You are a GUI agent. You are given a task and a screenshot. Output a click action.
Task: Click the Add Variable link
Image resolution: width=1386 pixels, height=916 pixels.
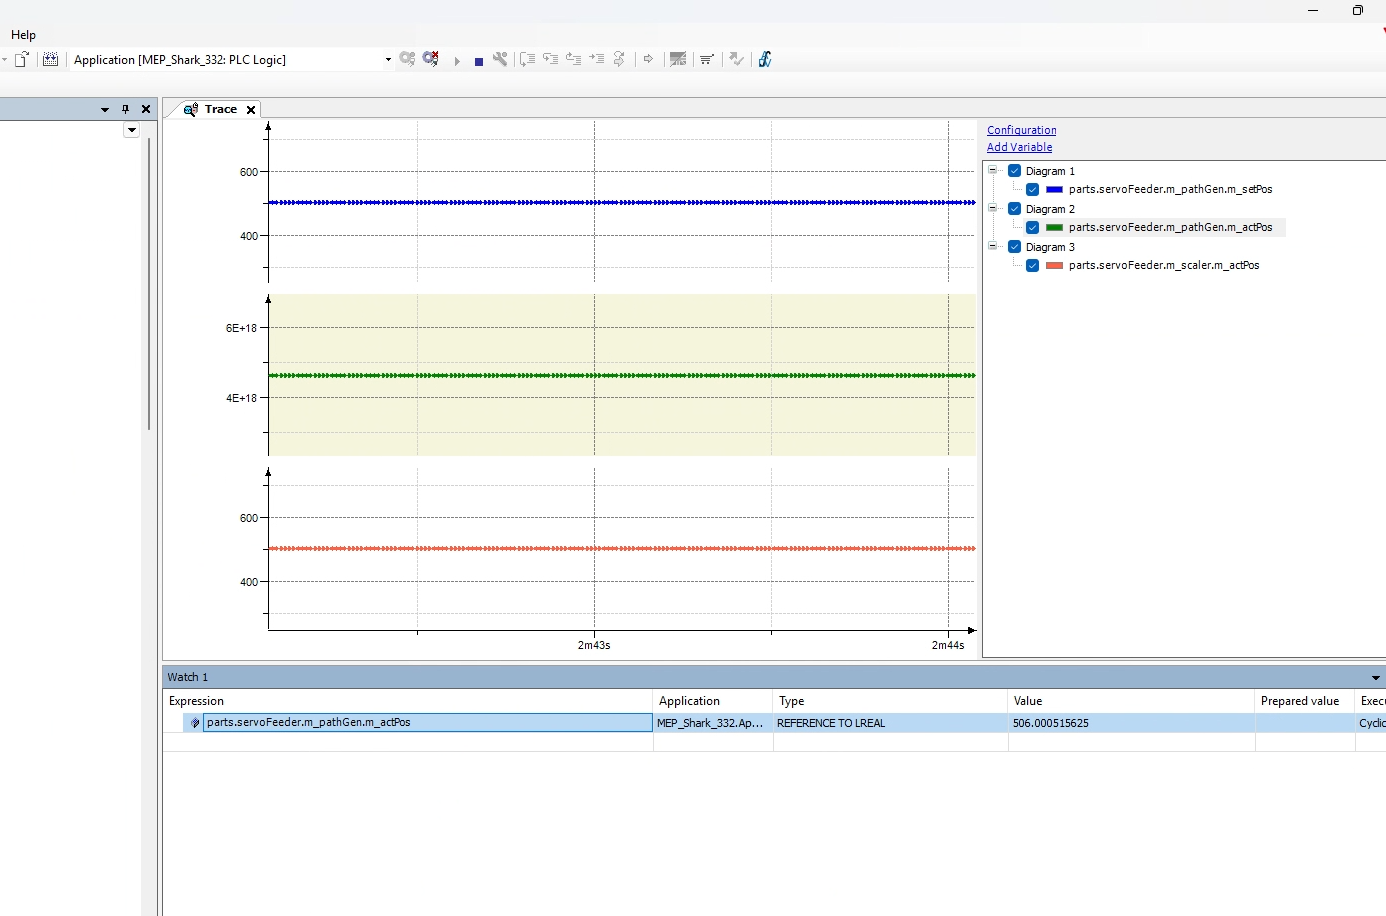[1019, 147]
